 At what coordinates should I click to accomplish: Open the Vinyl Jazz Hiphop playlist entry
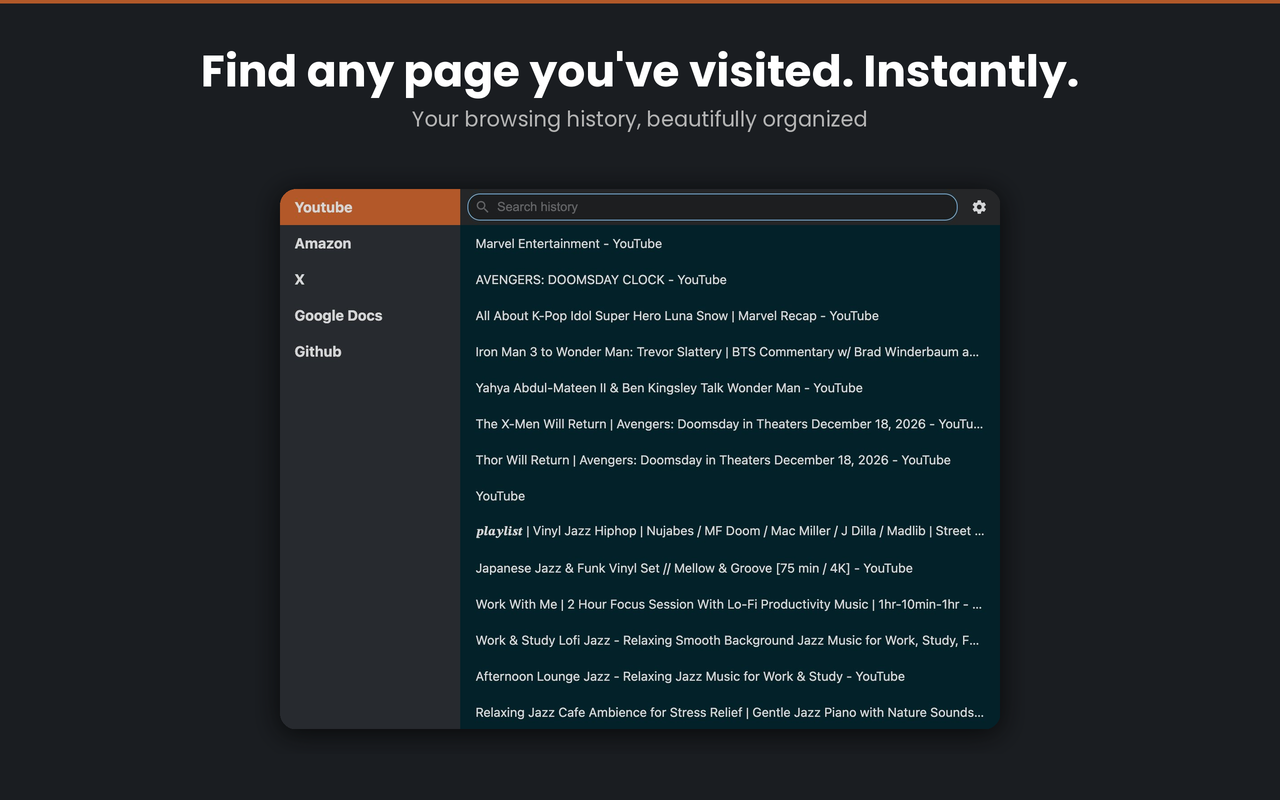pyautogui.click(x=730, y=531)
